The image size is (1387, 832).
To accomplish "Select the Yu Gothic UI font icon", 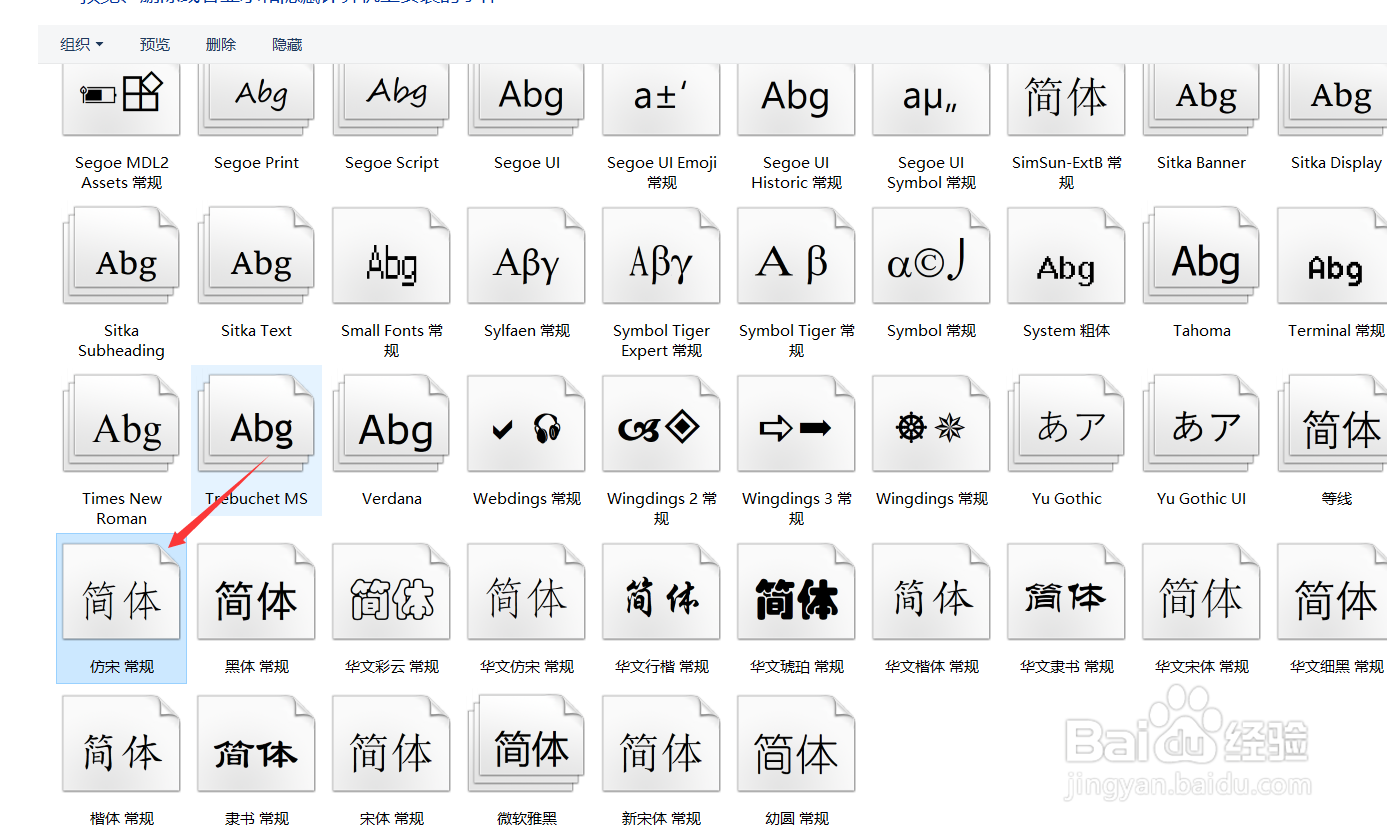I will click(x=1201, y=422).
